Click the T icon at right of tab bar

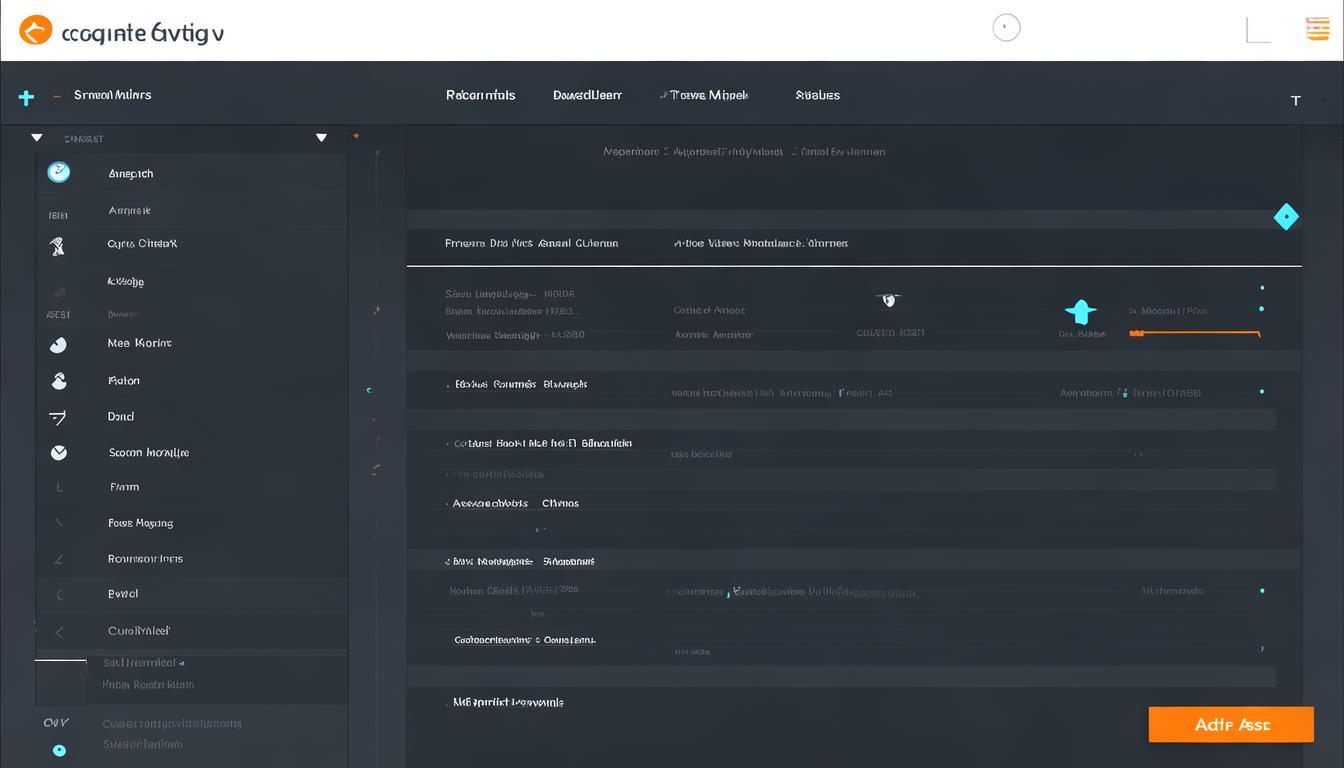(1295, 100)
